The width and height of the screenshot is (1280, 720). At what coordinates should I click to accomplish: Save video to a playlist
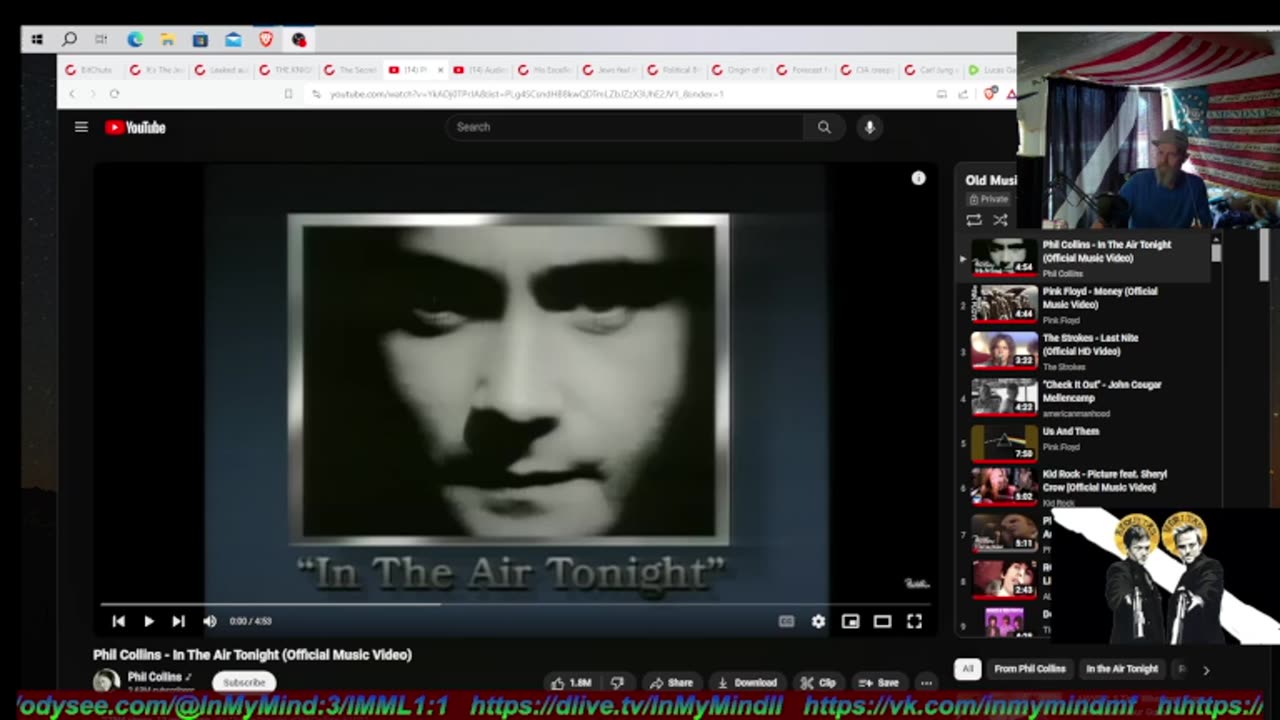(879, 683)
